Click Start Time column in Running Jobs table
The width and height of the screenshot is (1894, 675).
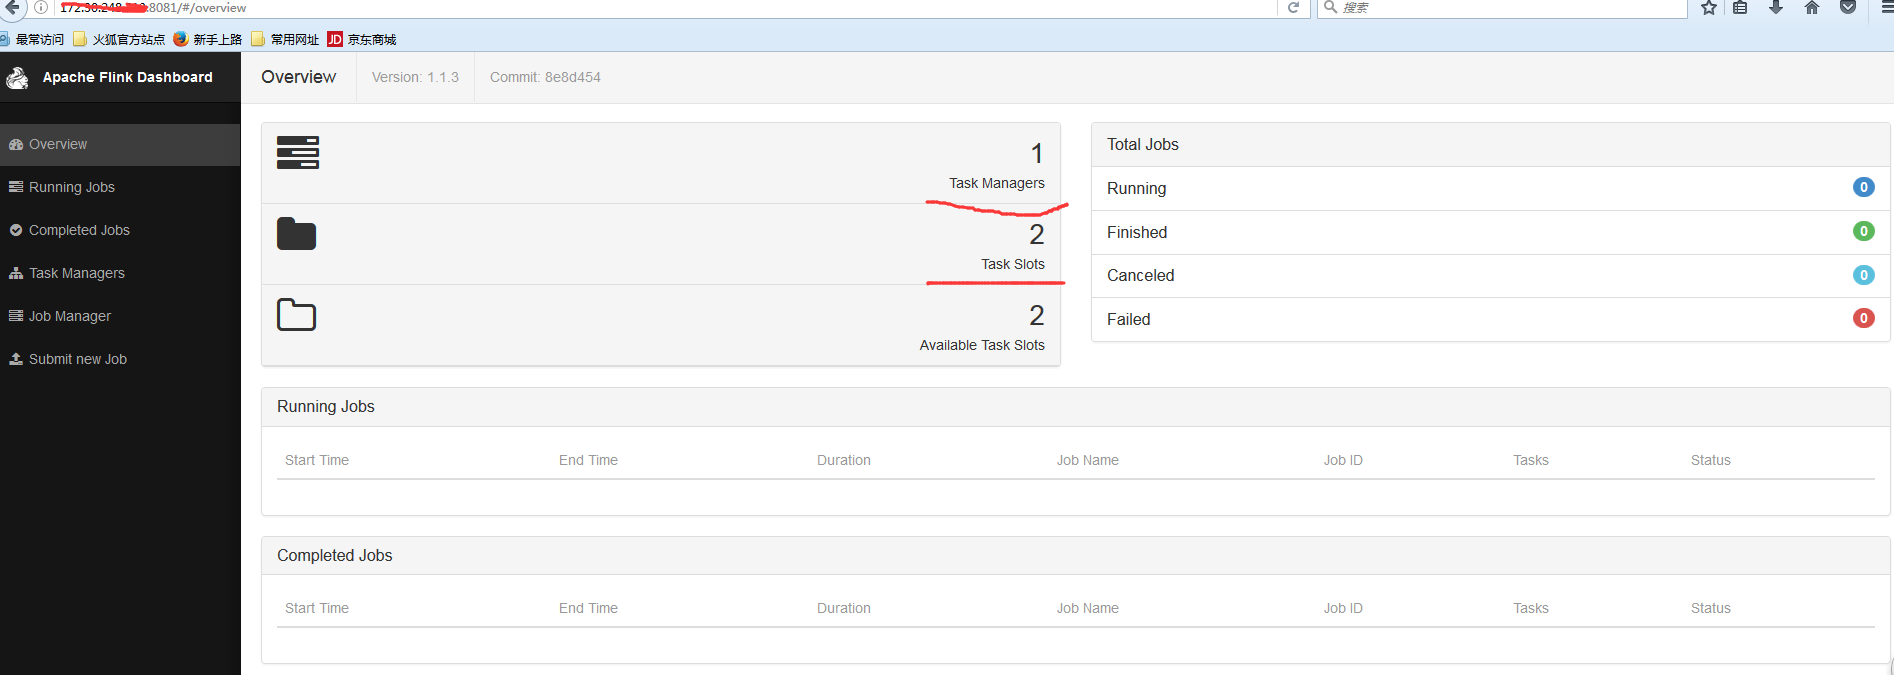coord(317,460)
